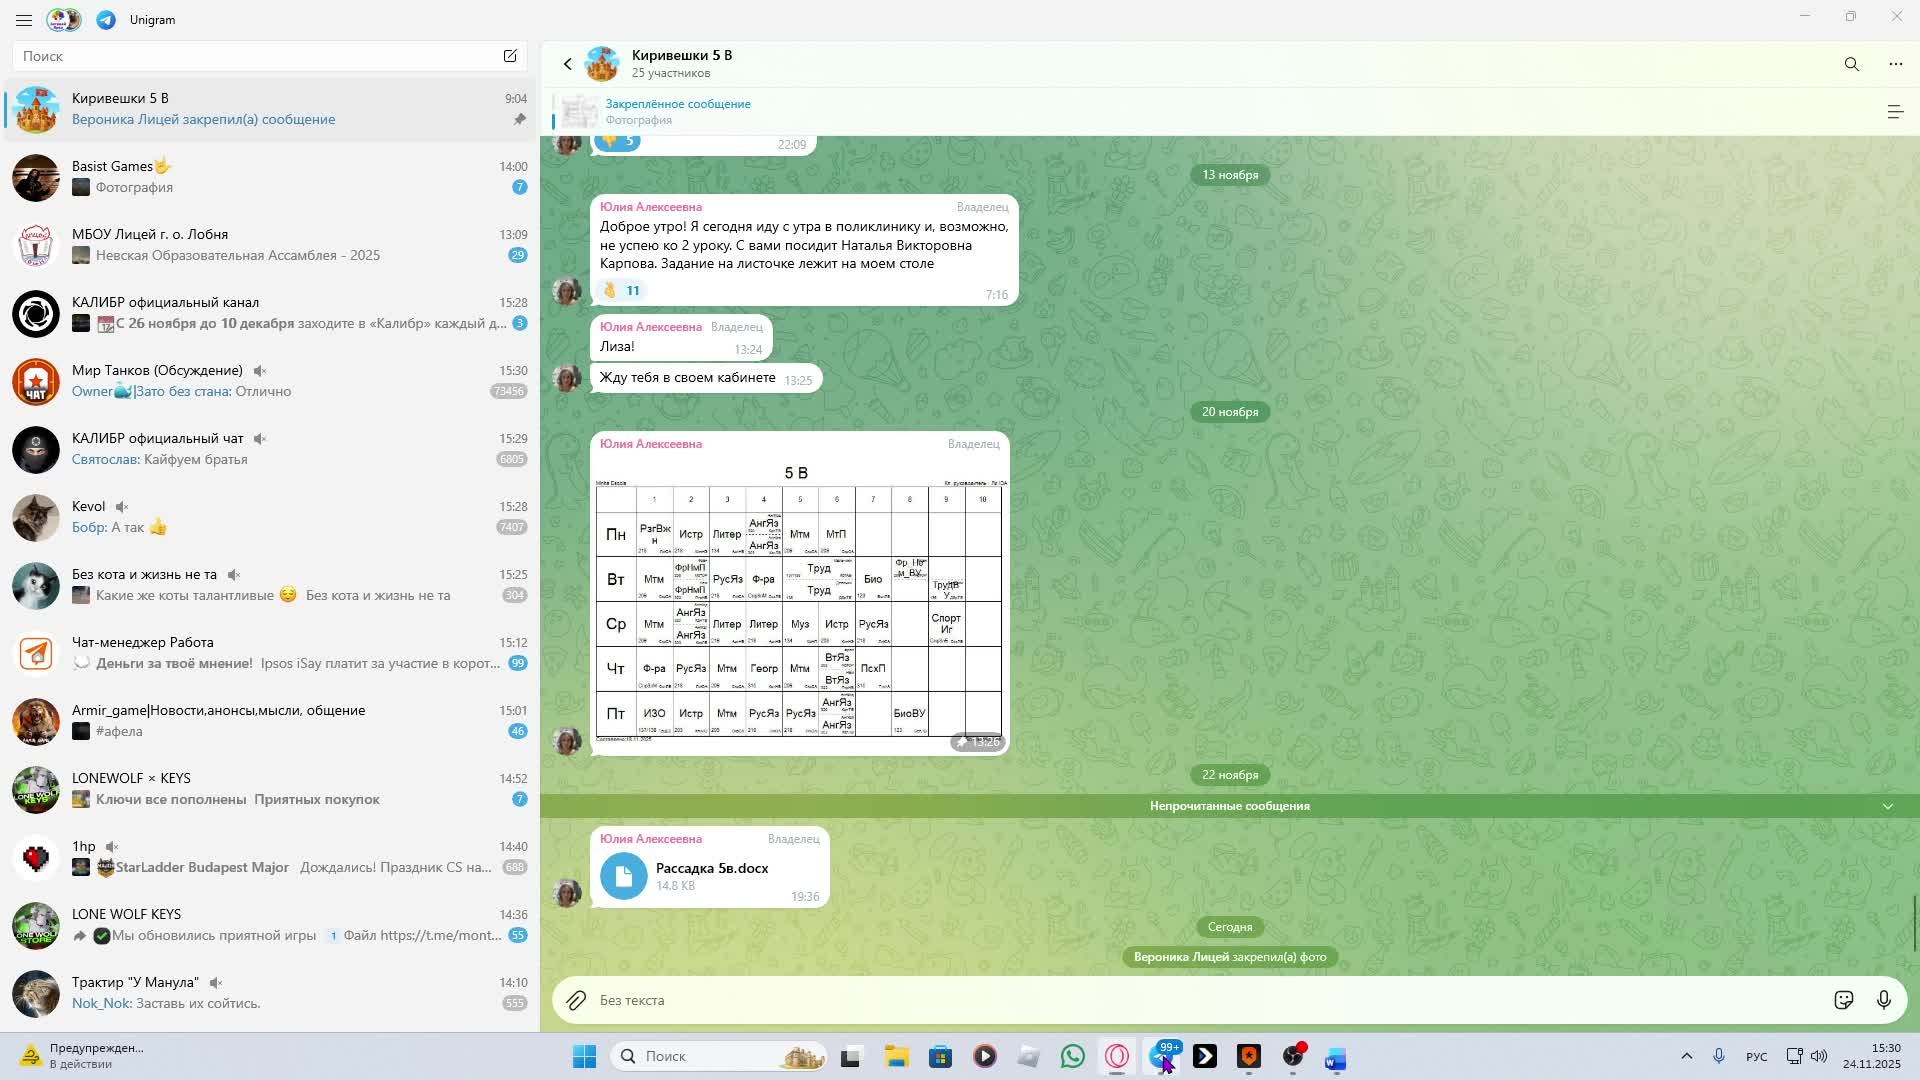Open the sticker and emoji panel
The height and width of the screenshot is (1080, 1920).
[x=1843, y=1000]
